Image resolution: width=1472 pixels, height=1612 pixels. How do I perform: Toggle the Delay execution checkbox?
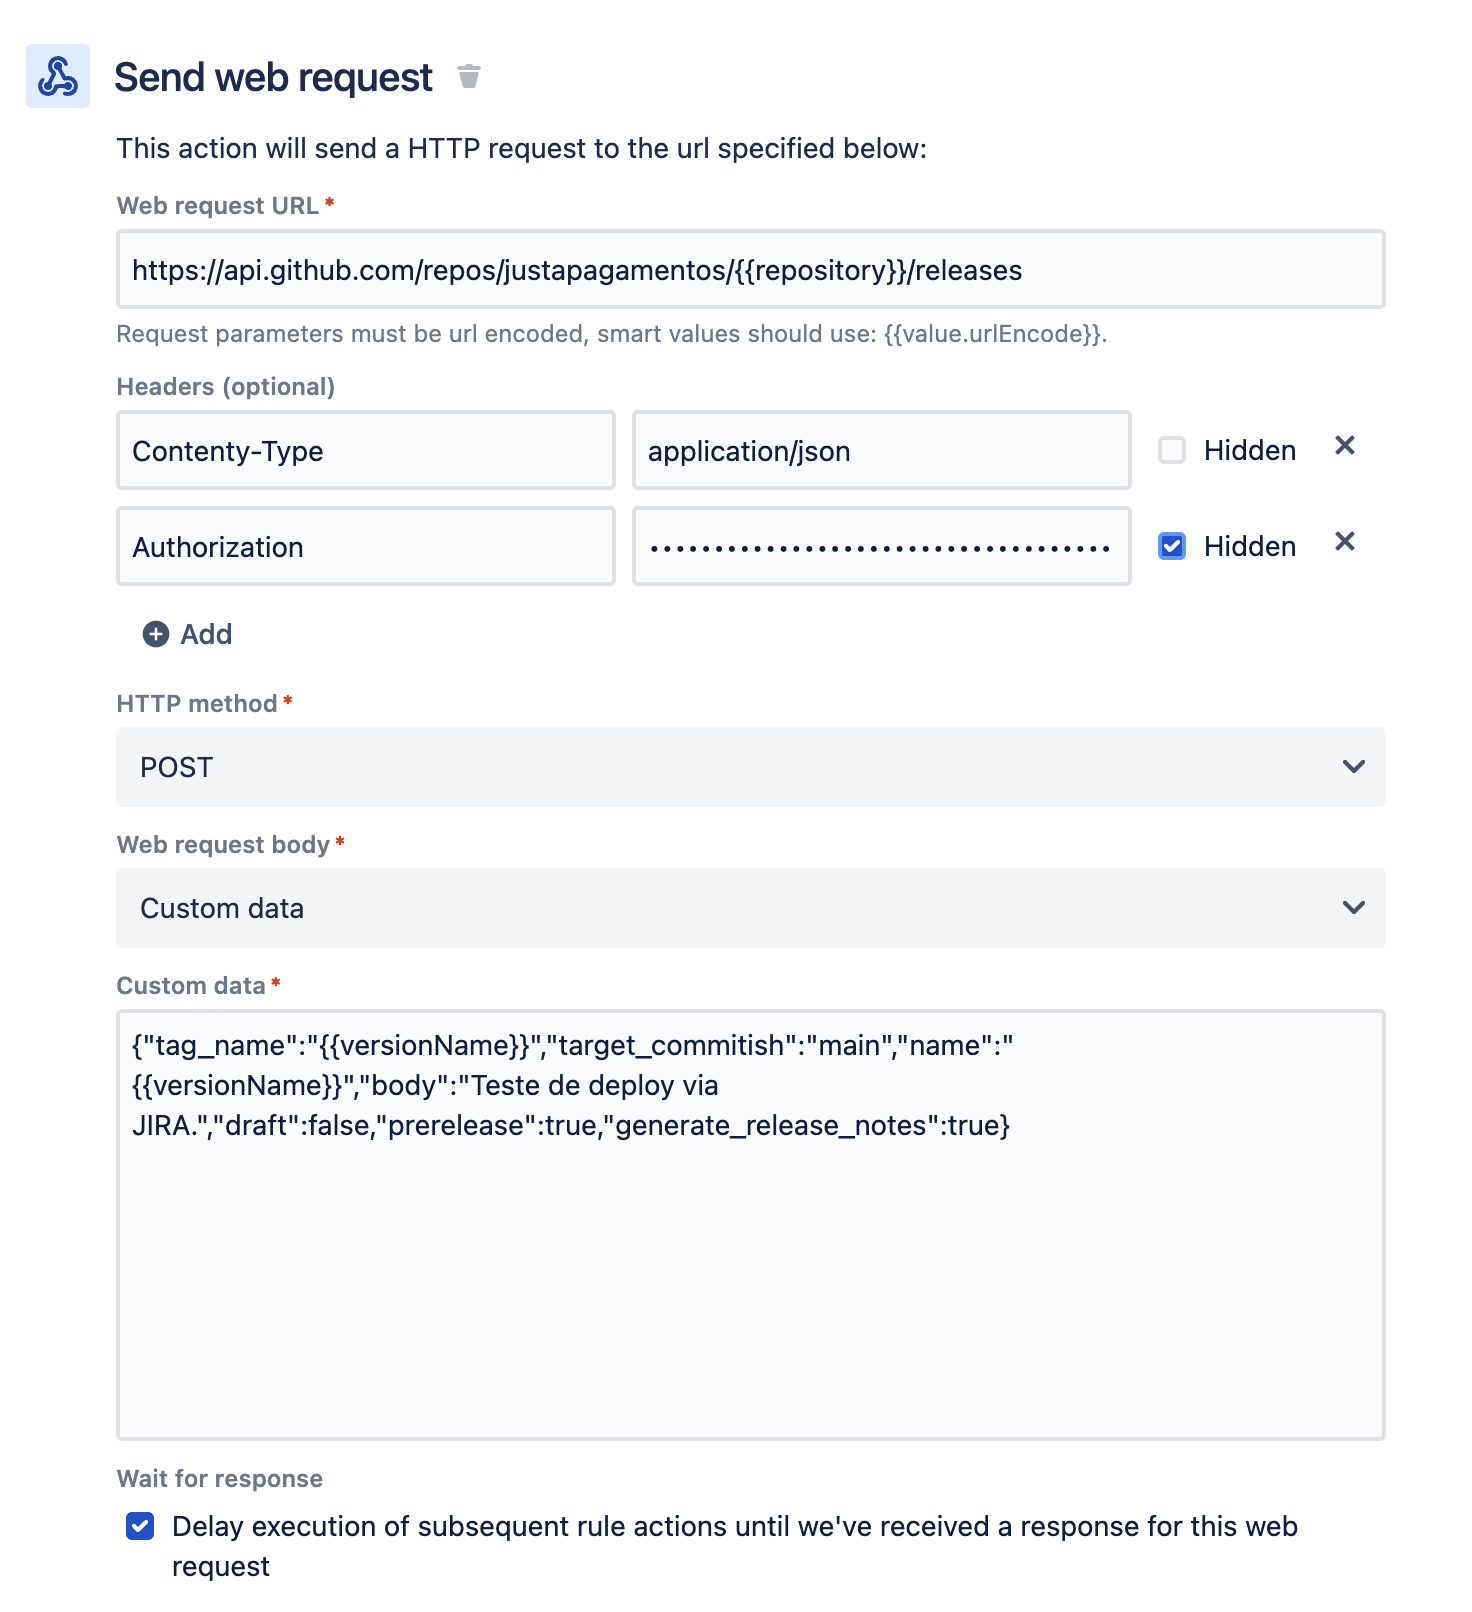[140, 1526]
